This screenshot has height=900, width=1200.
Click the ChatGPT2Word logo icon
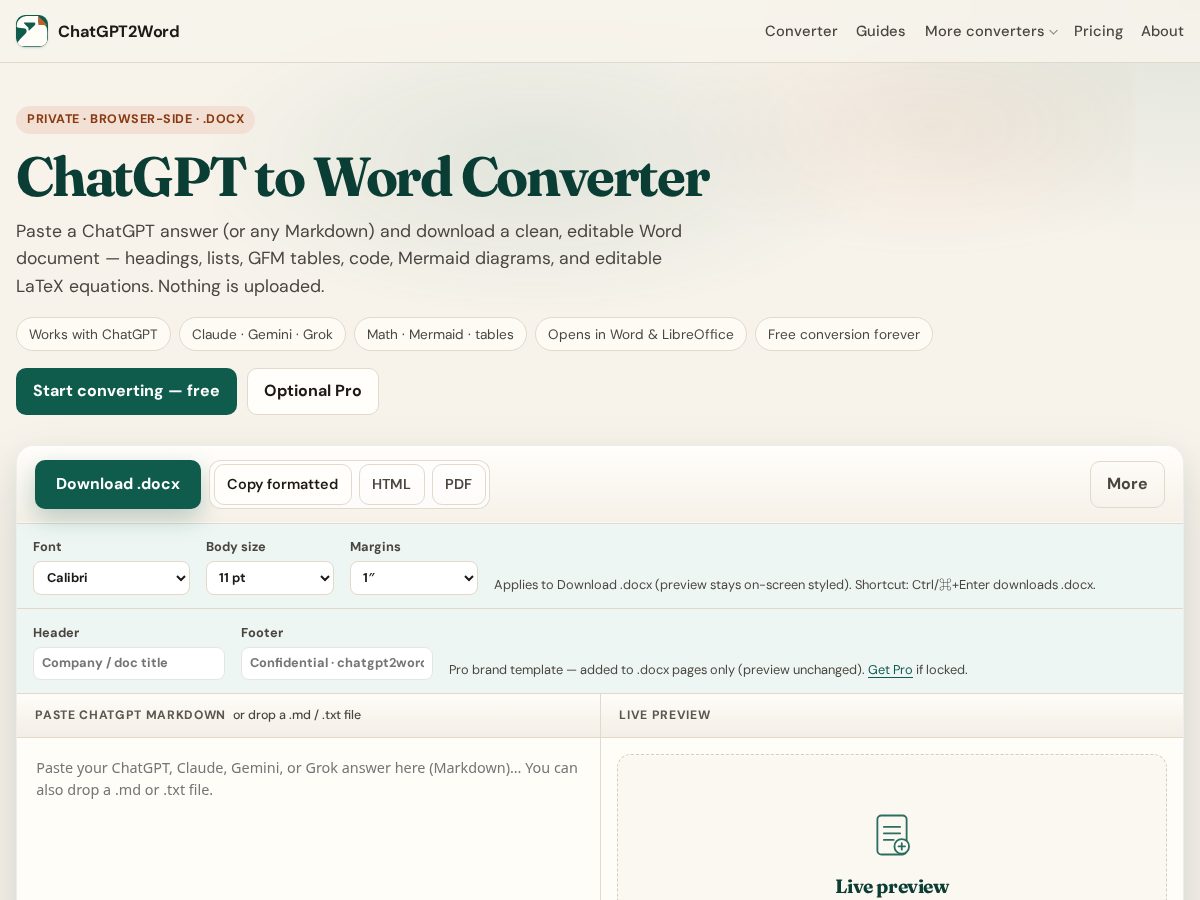pos(32,31)
